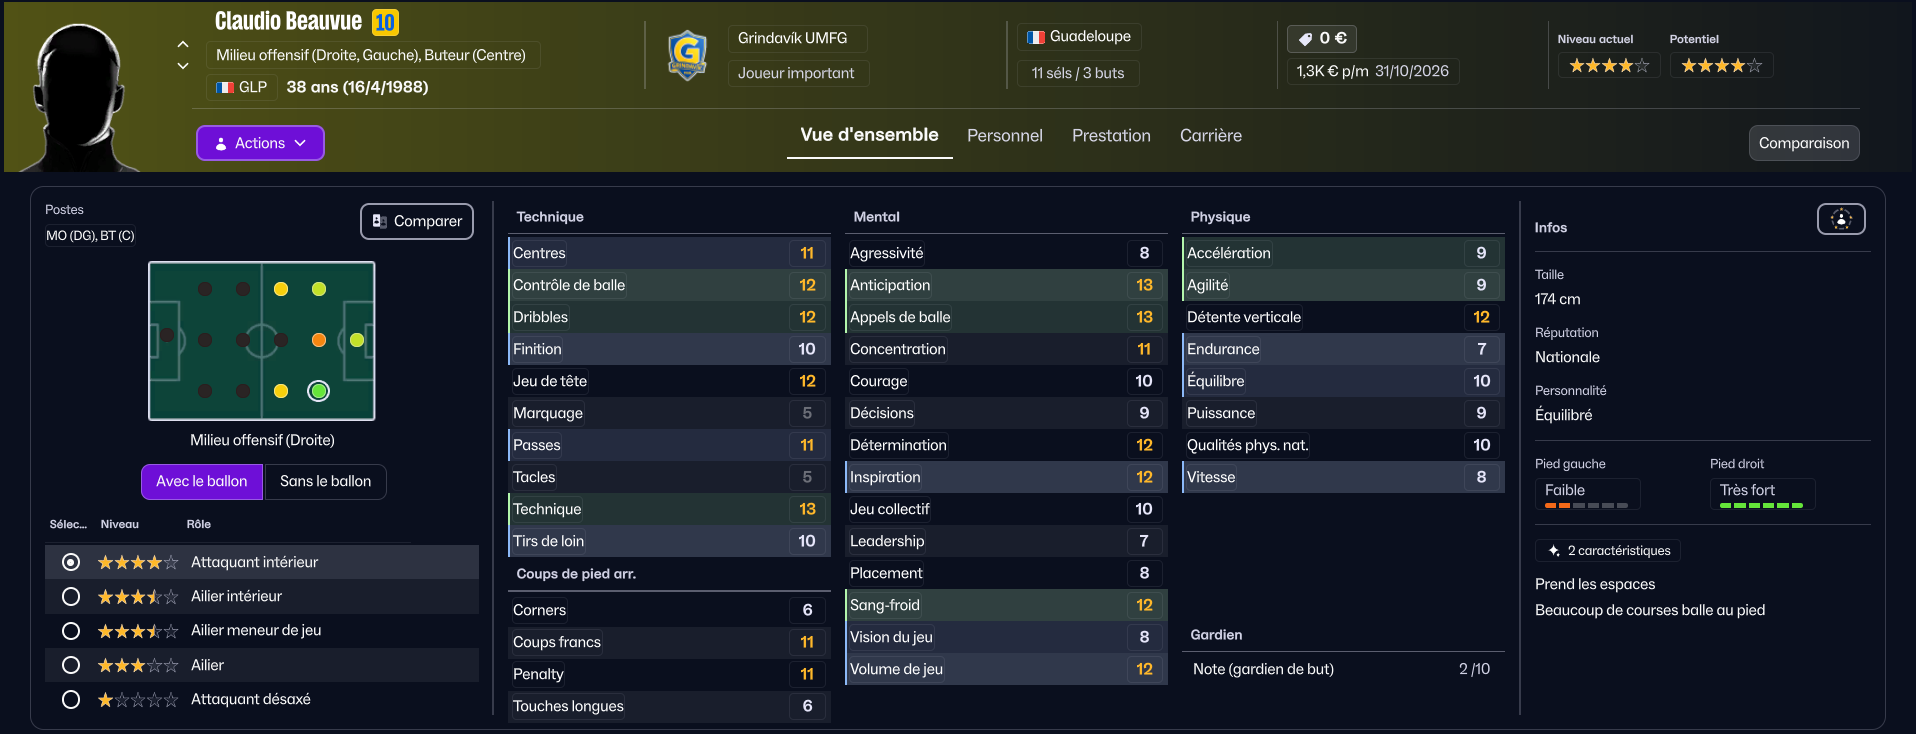Select the Ailier meneur de jeu radio
This screenshot has height=734, width=1916.
click(71, 631)
